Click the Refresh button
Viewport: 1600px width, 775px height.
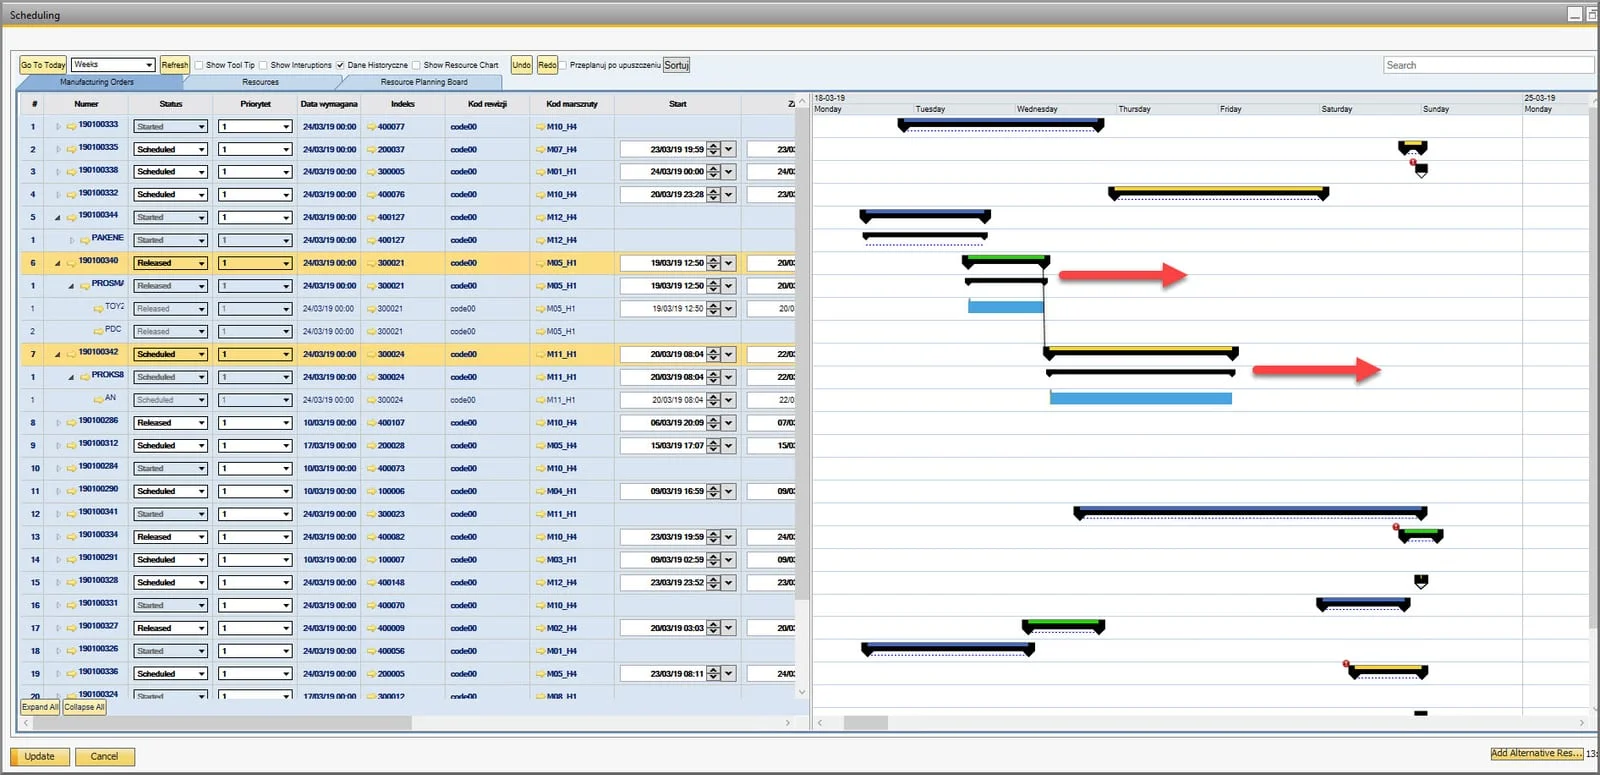(175, 65)
